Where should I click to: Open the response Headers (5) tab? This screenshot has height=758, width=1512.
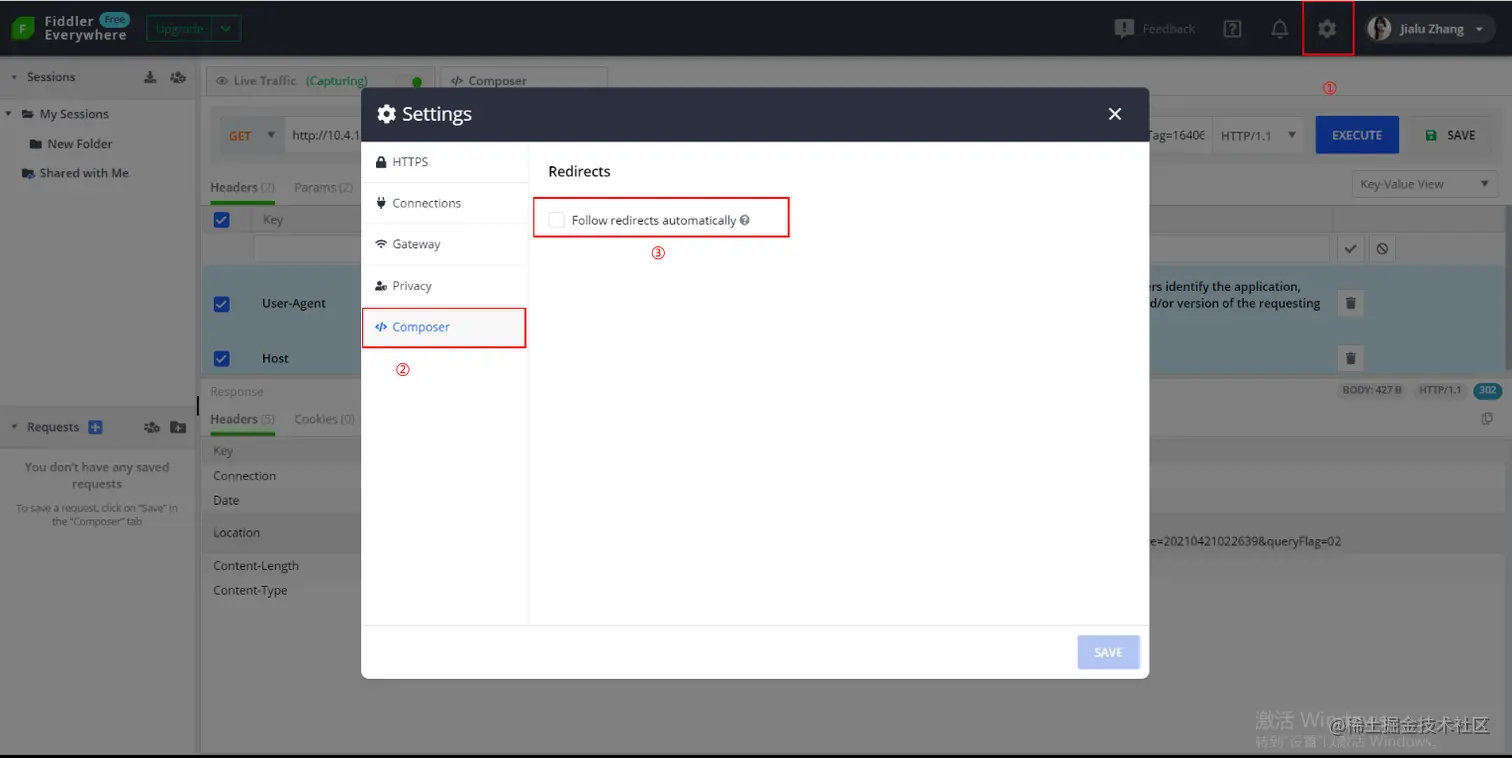click(242, 419)
